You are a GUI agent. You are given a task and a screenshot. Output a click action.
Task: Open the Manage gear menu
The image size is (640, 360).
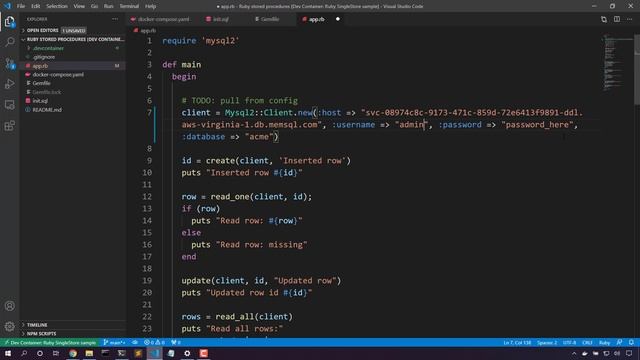[9, 326]
